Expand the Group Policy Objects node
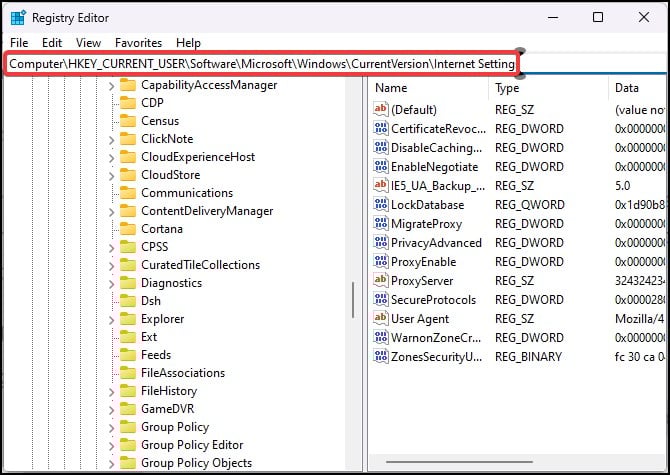 112,464
